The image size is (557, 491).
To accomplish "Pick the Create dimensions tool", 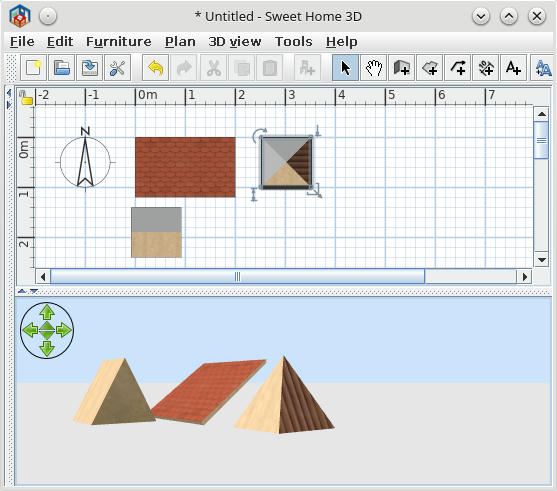I will point(486,68).
